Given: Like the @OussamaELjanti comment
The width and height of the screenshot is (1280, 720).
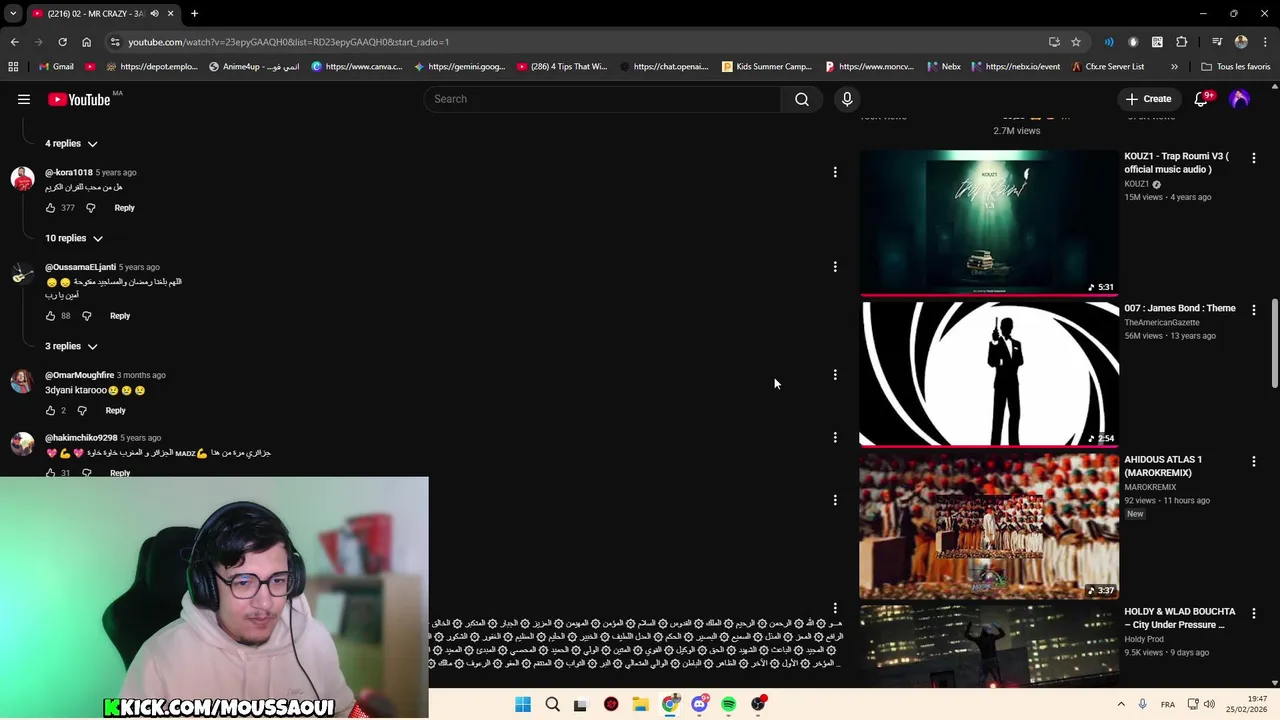Looking at the screenshot, I should coord(51,316).
